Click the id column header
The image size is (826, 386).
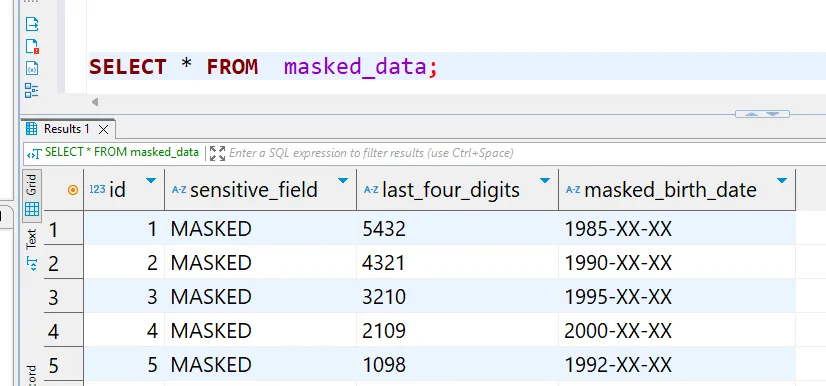tap(124, 190)
